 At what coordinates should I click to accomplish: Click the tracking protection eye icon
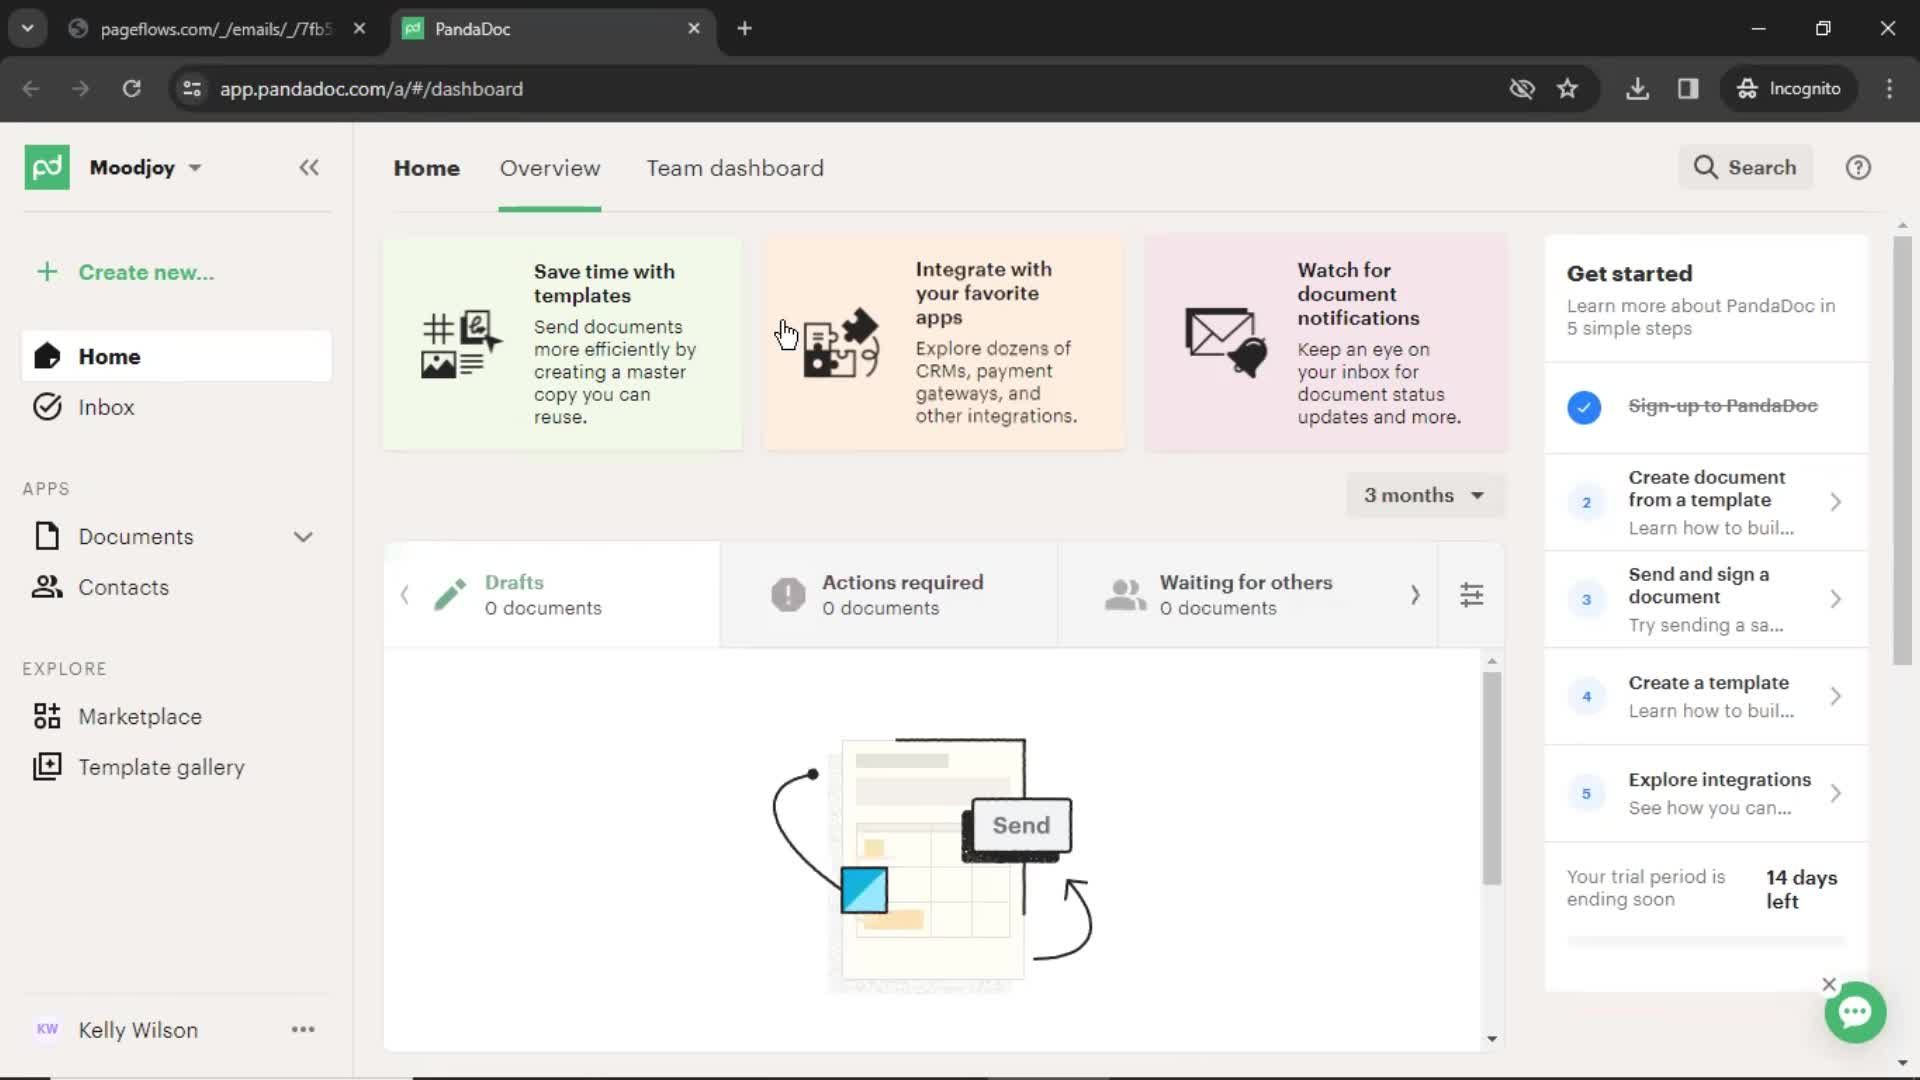[x=1522, y=88]
